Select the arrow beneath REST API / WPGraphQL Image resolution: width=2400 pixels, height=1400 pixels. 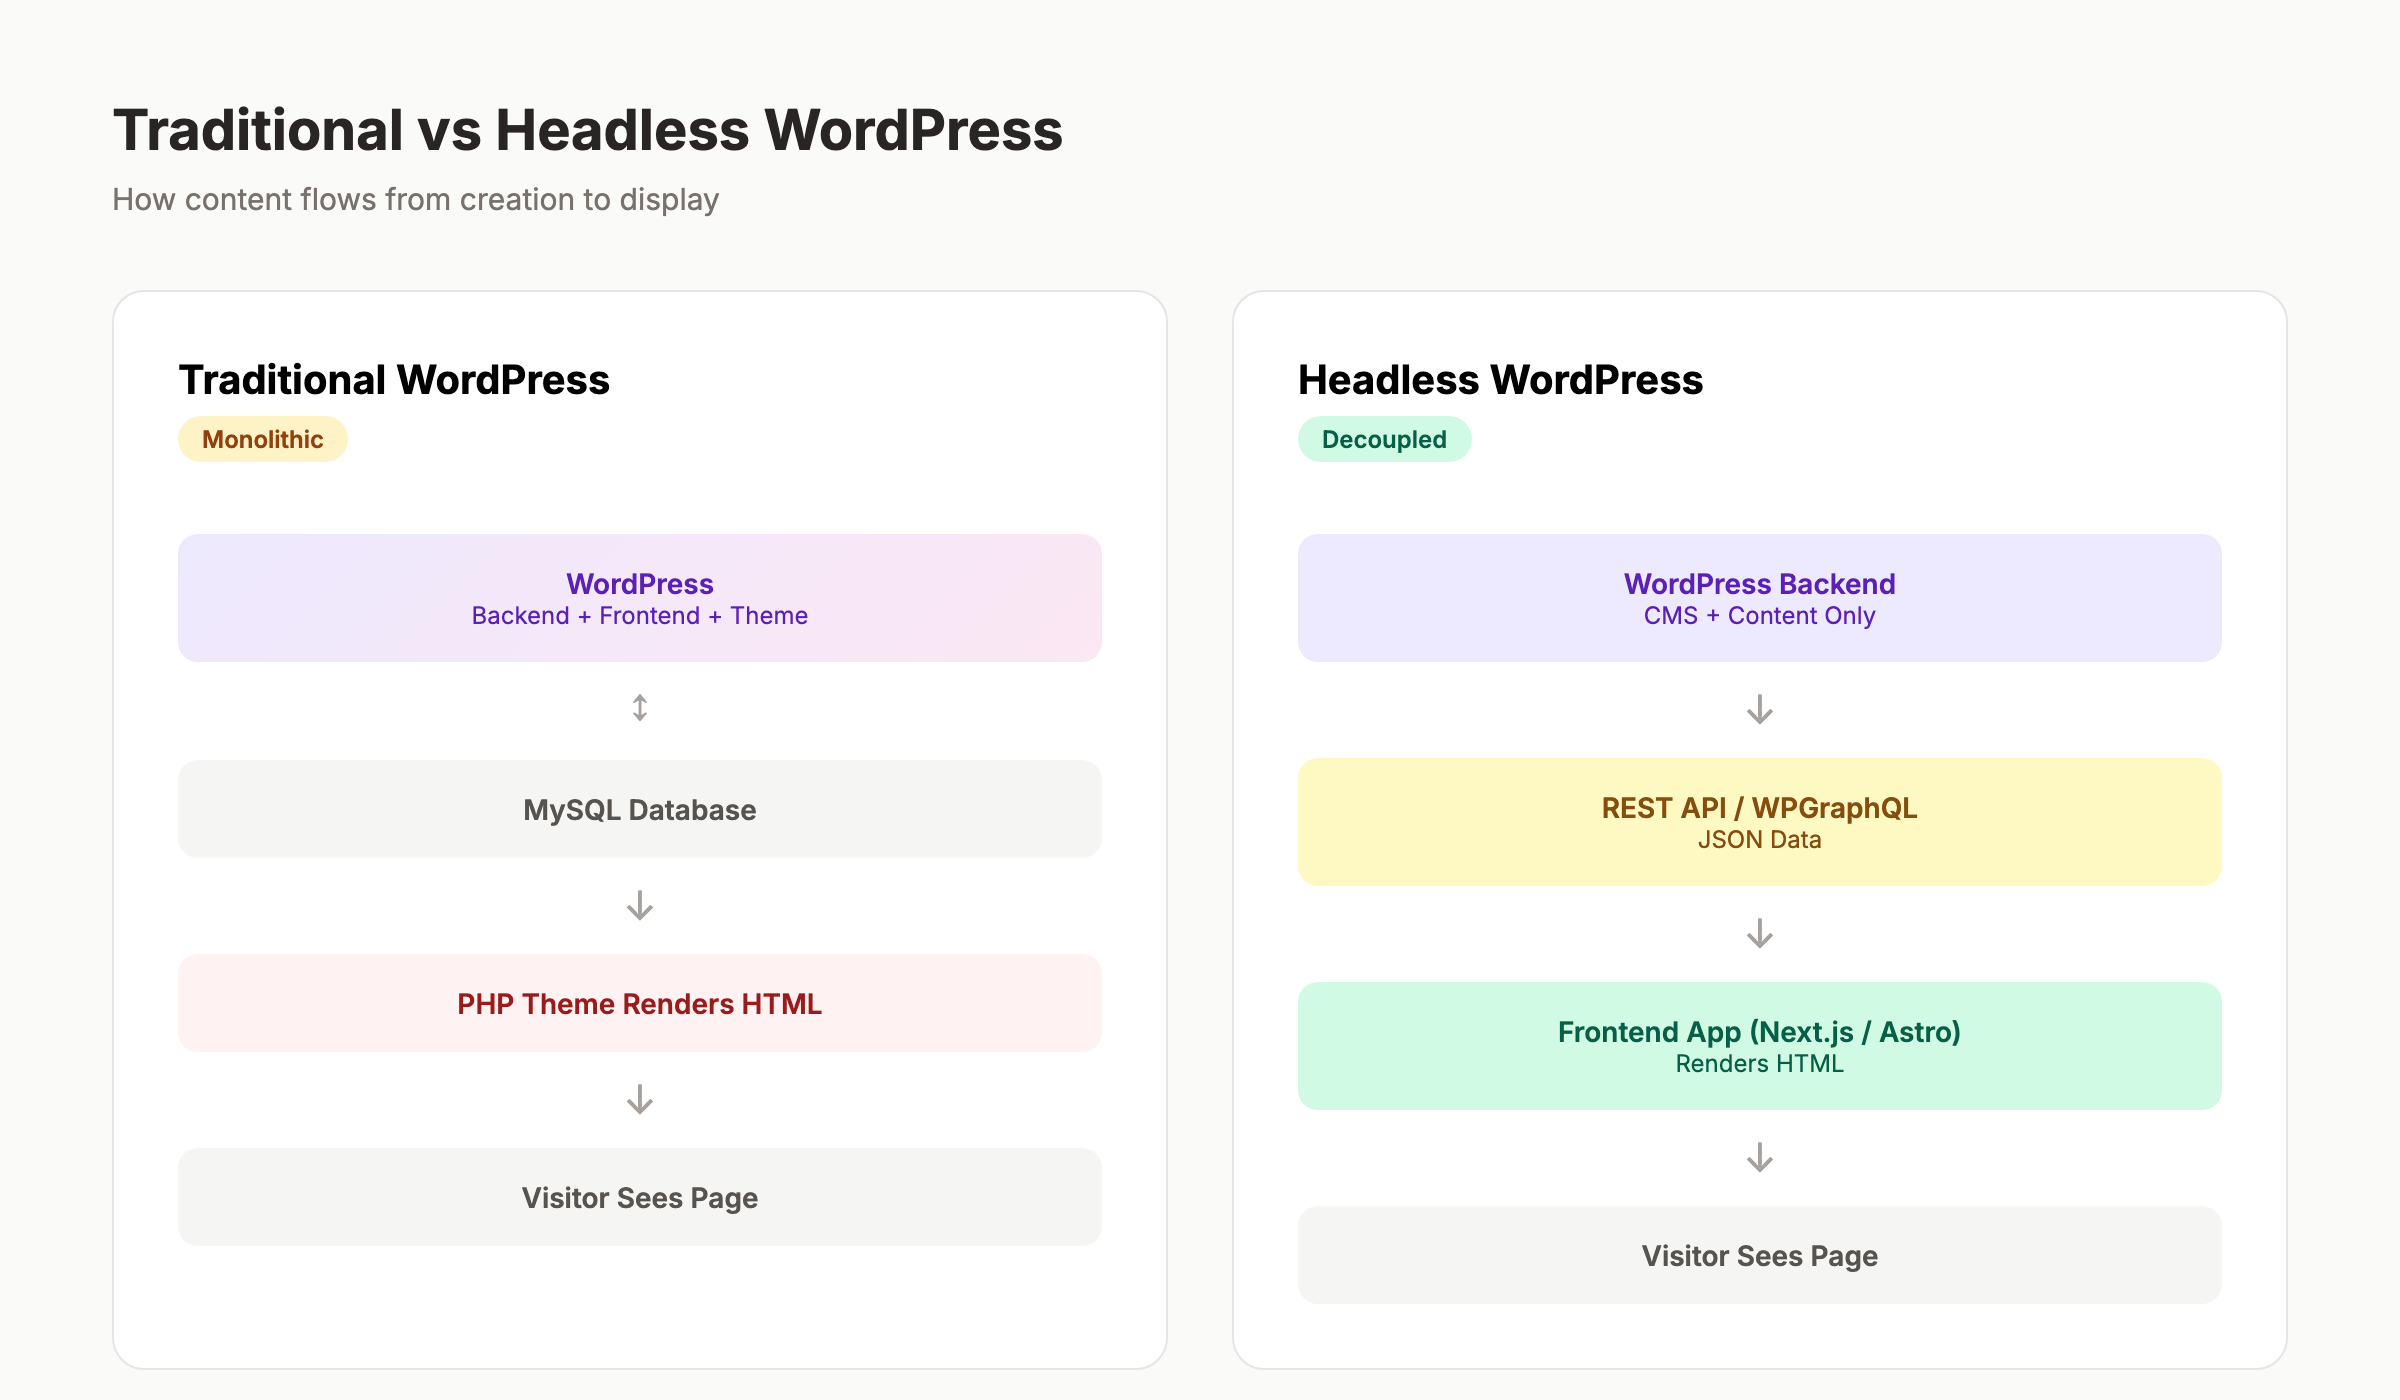tap(1757, 933)
